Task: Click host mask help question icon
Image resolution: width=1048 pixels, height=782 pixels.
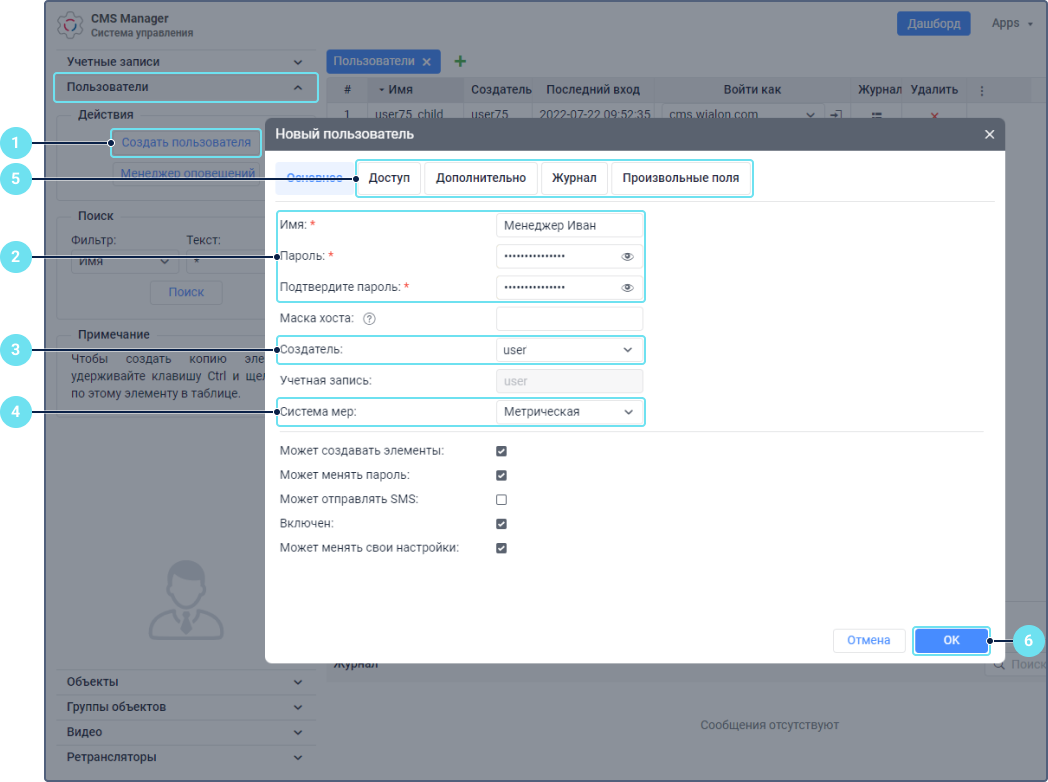Action: click(x=369, y=319)
